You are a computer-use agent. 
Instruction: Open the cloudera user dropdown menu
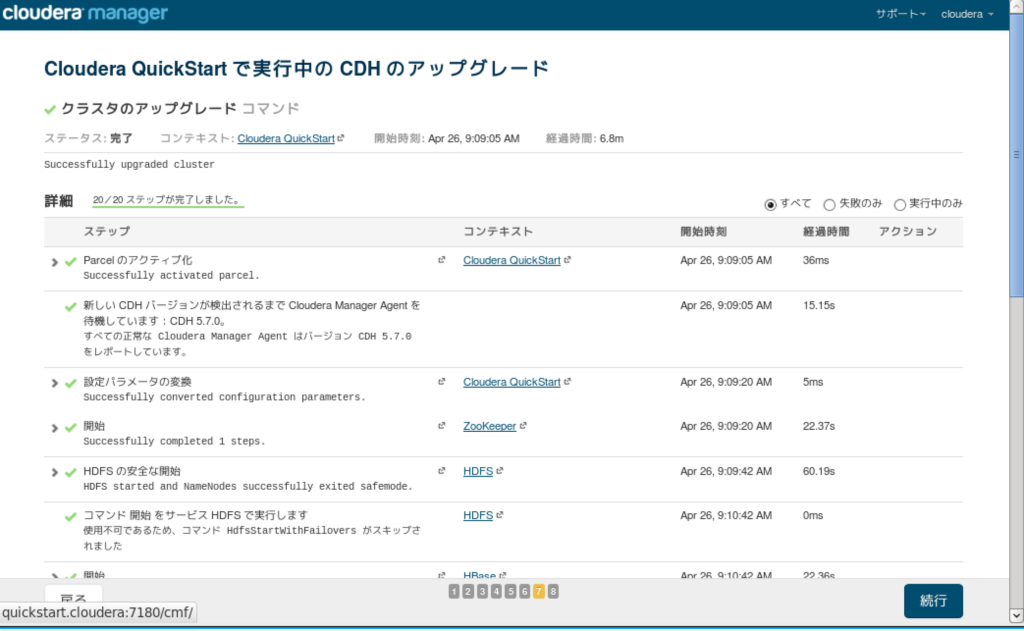(x=967, y=14)
